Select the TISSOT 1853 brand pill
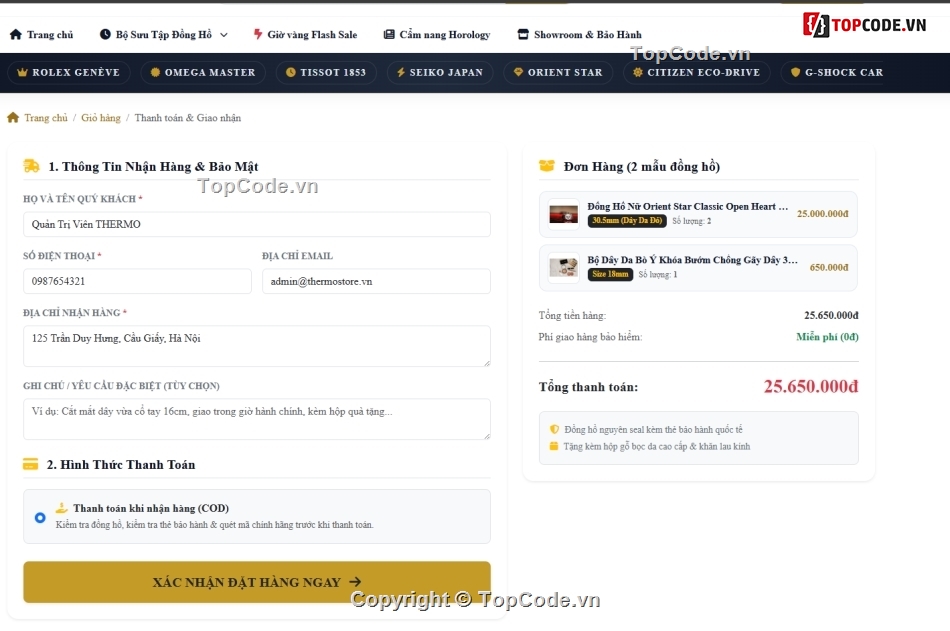This screenshot has width=950, height=631. [326, 72]
